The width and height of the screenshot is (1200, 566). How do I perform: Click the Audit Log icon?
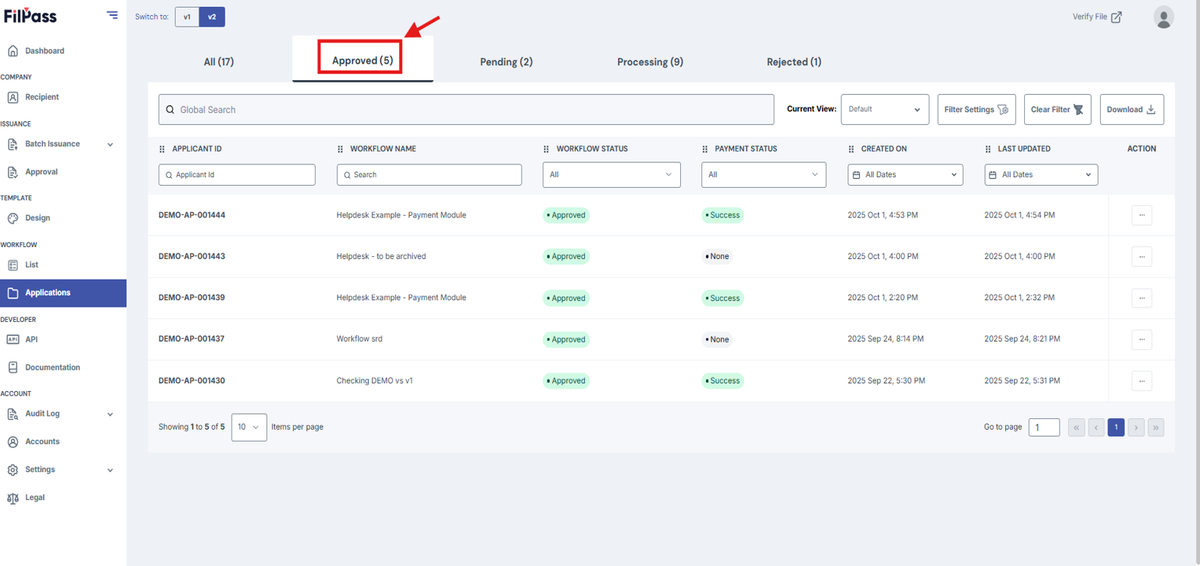13,414
